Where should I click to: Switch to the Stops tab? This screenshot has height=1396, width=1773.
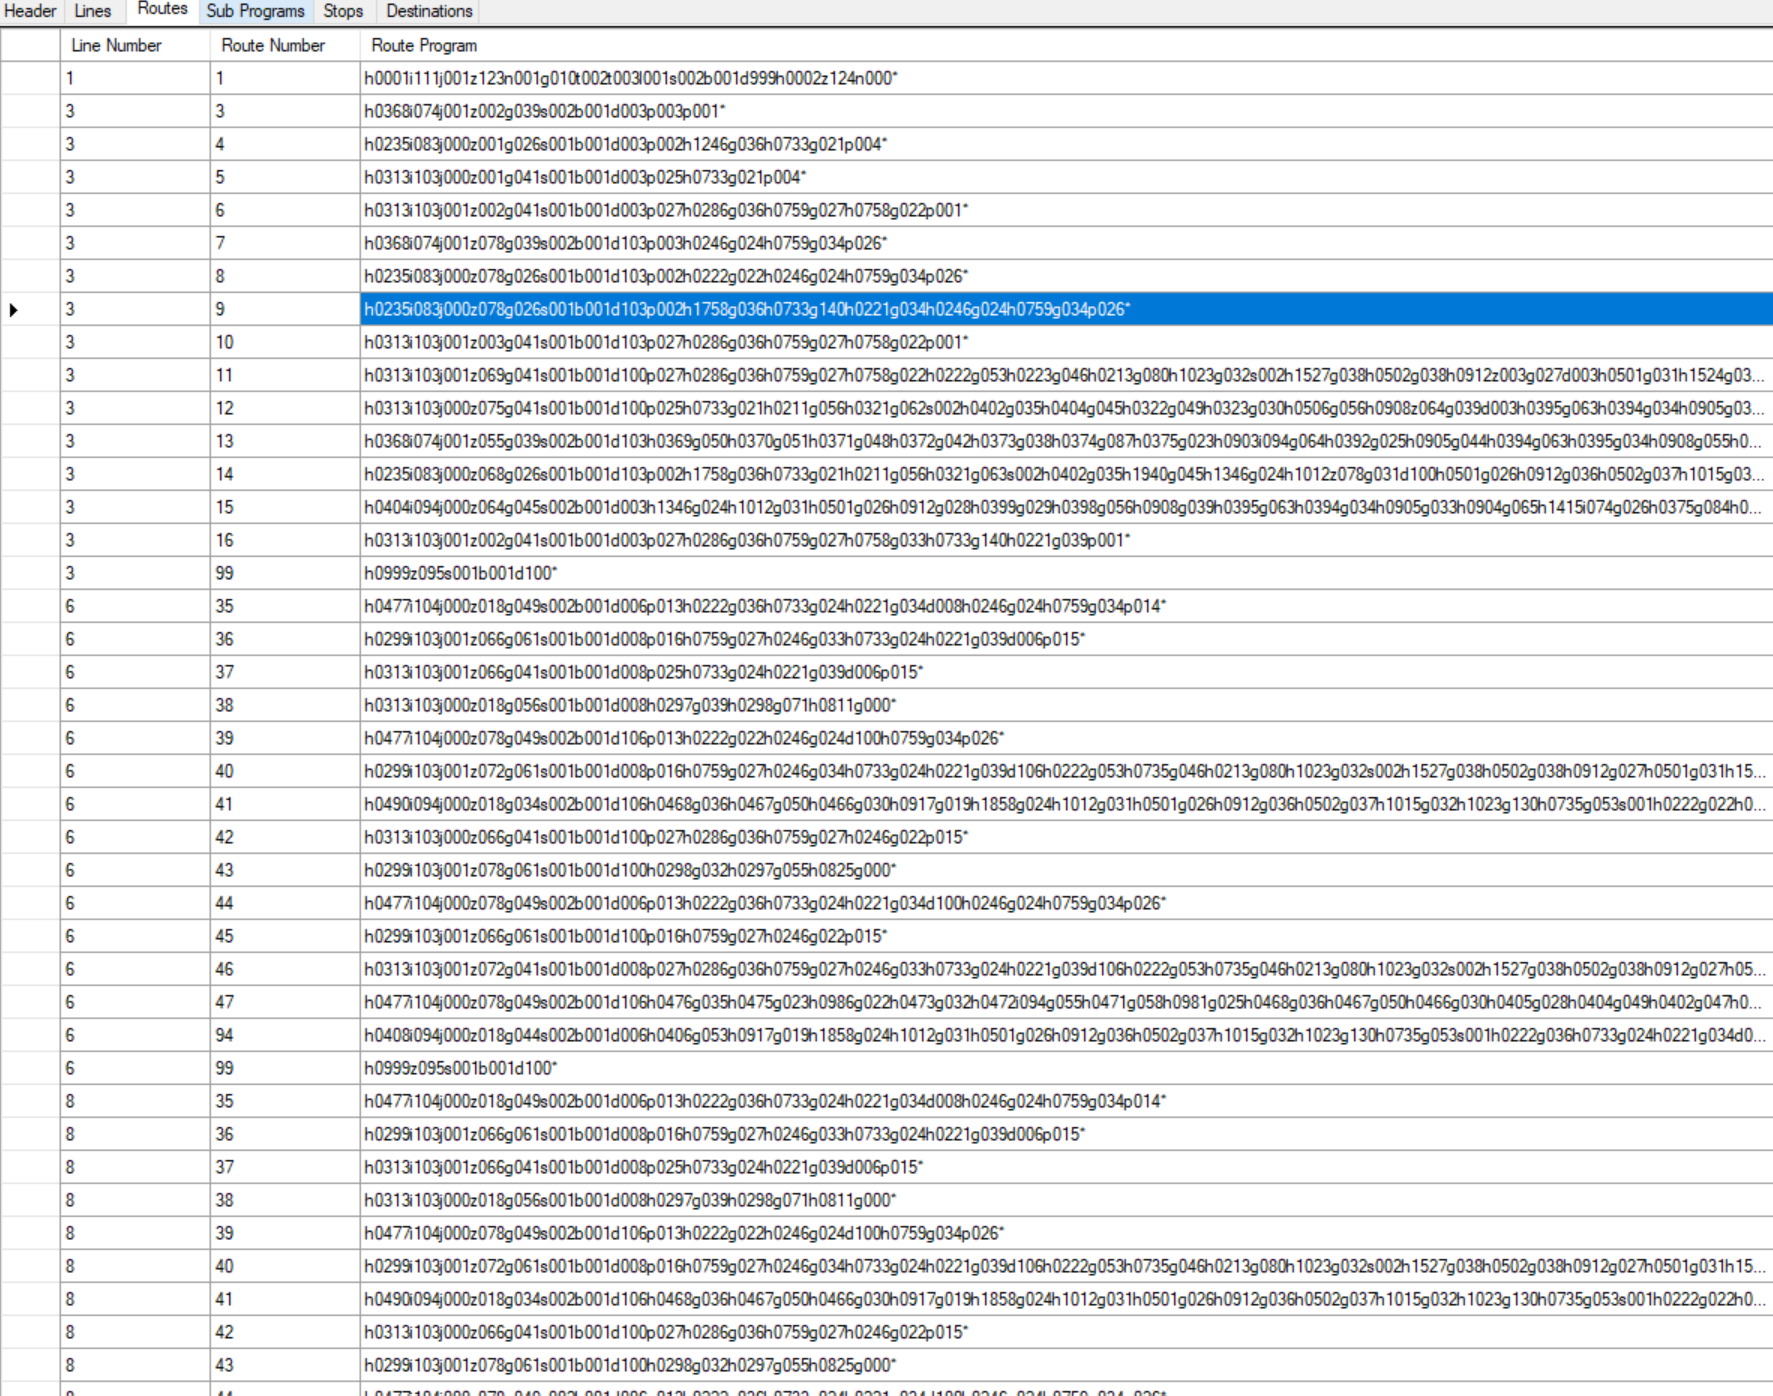[x=344, y=11]
